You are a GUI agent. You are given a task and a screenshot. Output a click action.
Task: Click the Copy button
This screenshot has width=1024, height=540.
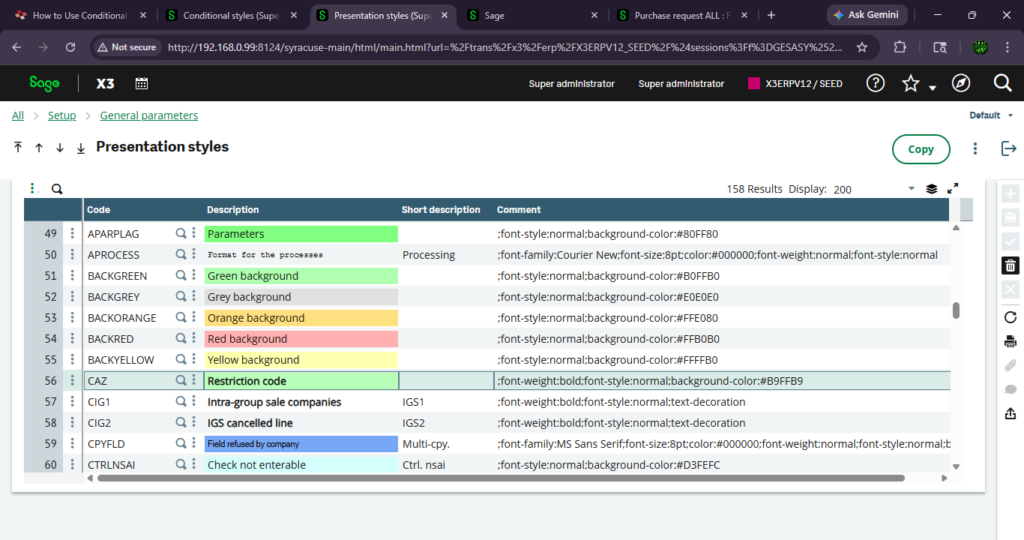tap(921, 149)
